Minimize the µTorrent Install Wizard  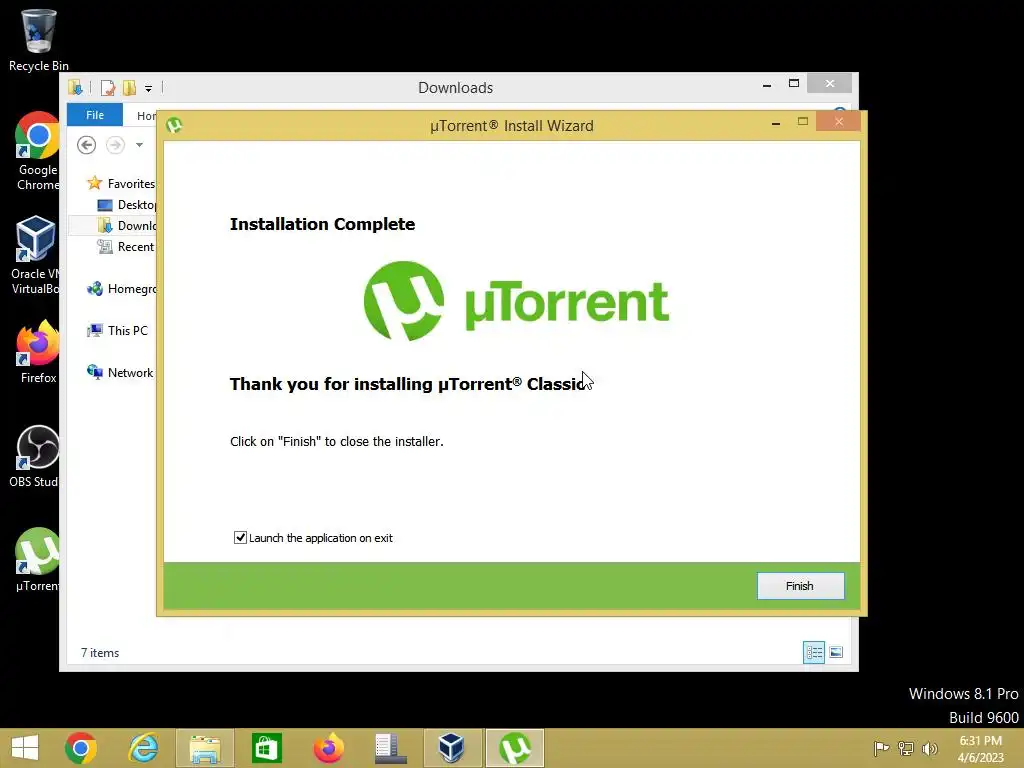coord(775,122)
